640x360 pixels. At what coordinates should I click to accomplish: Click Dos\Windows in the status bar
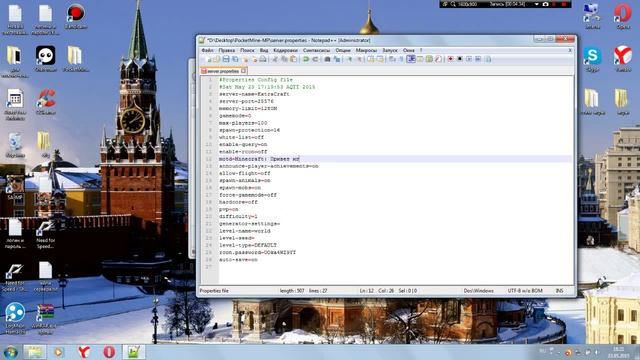point(478,291)
